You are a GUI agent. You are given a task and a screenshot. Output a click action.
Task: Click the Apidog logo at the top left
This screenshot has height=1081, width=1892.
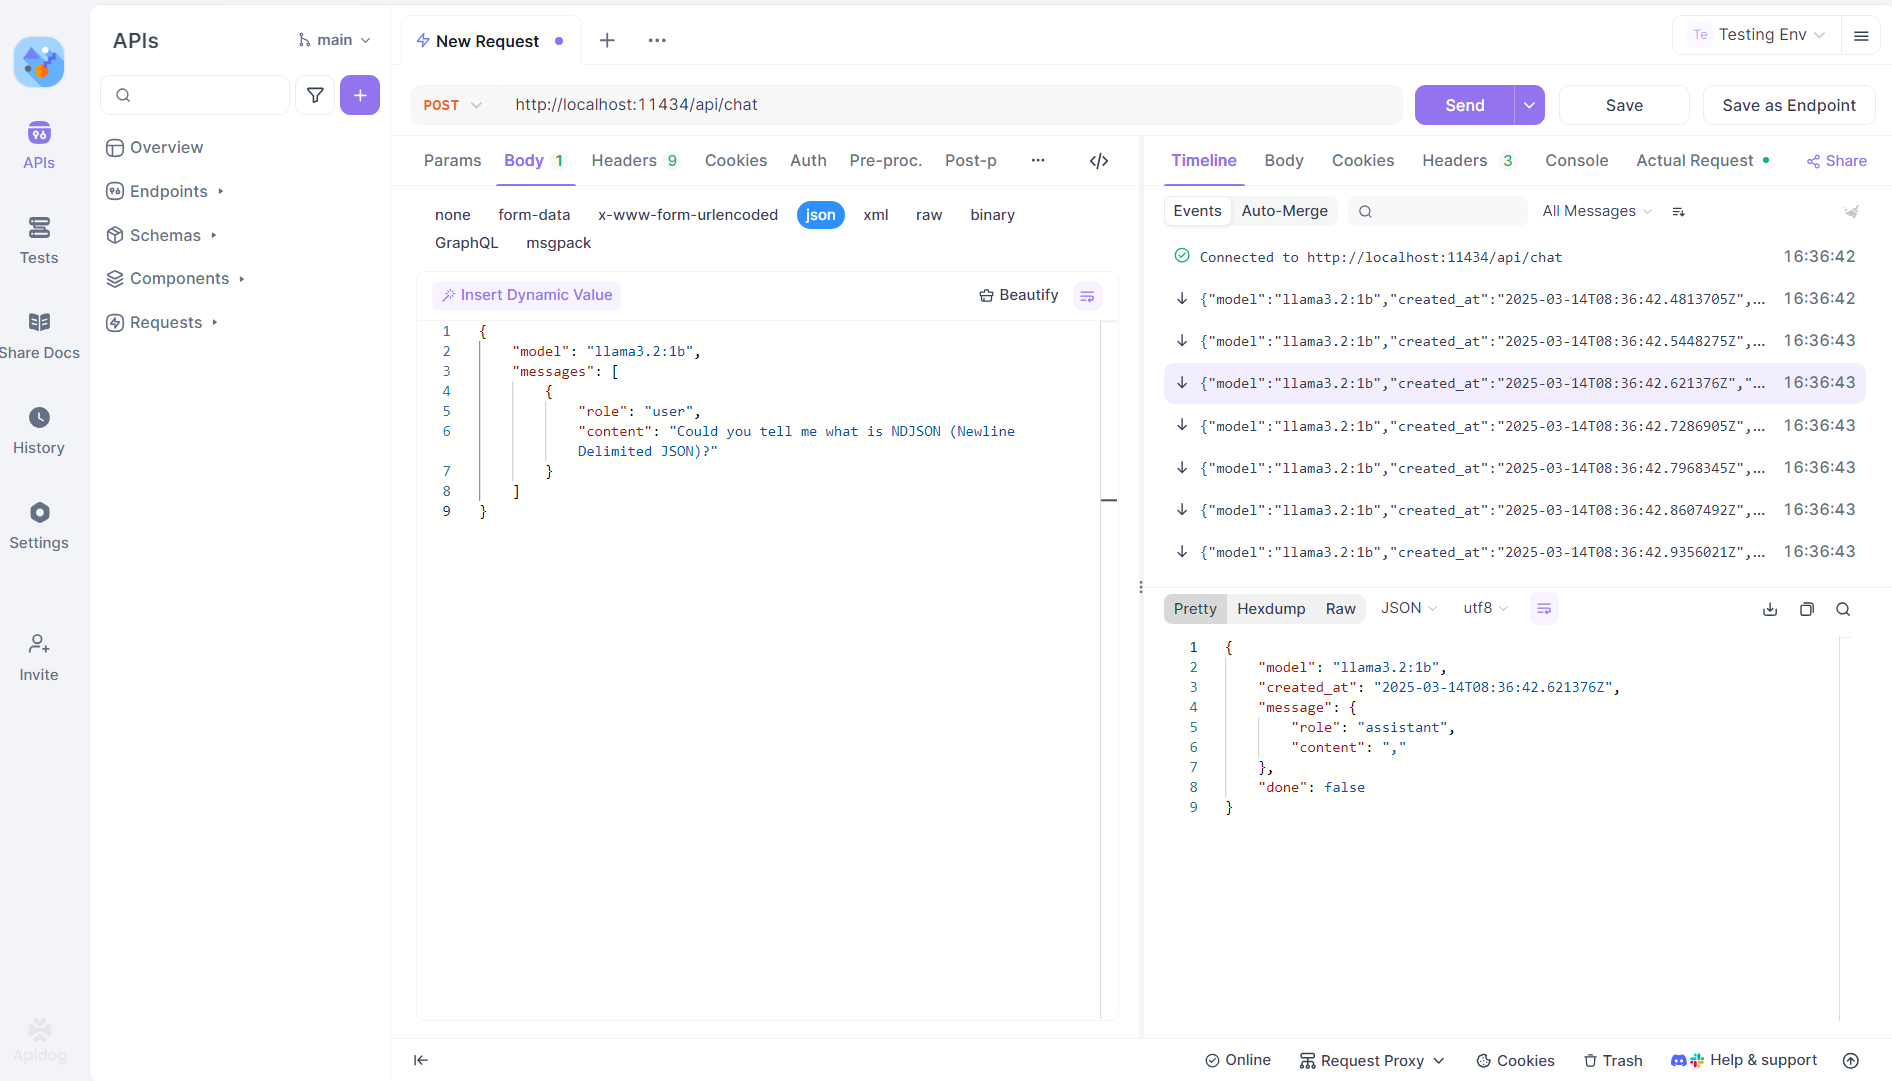pyautogui.click(x=39, y=62)
